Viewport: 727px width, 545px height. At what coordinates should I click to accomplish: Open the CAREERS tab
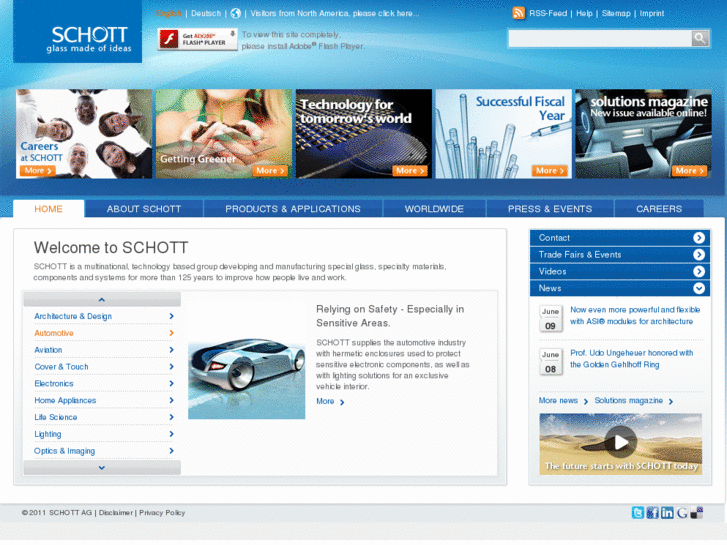[659, 209]
